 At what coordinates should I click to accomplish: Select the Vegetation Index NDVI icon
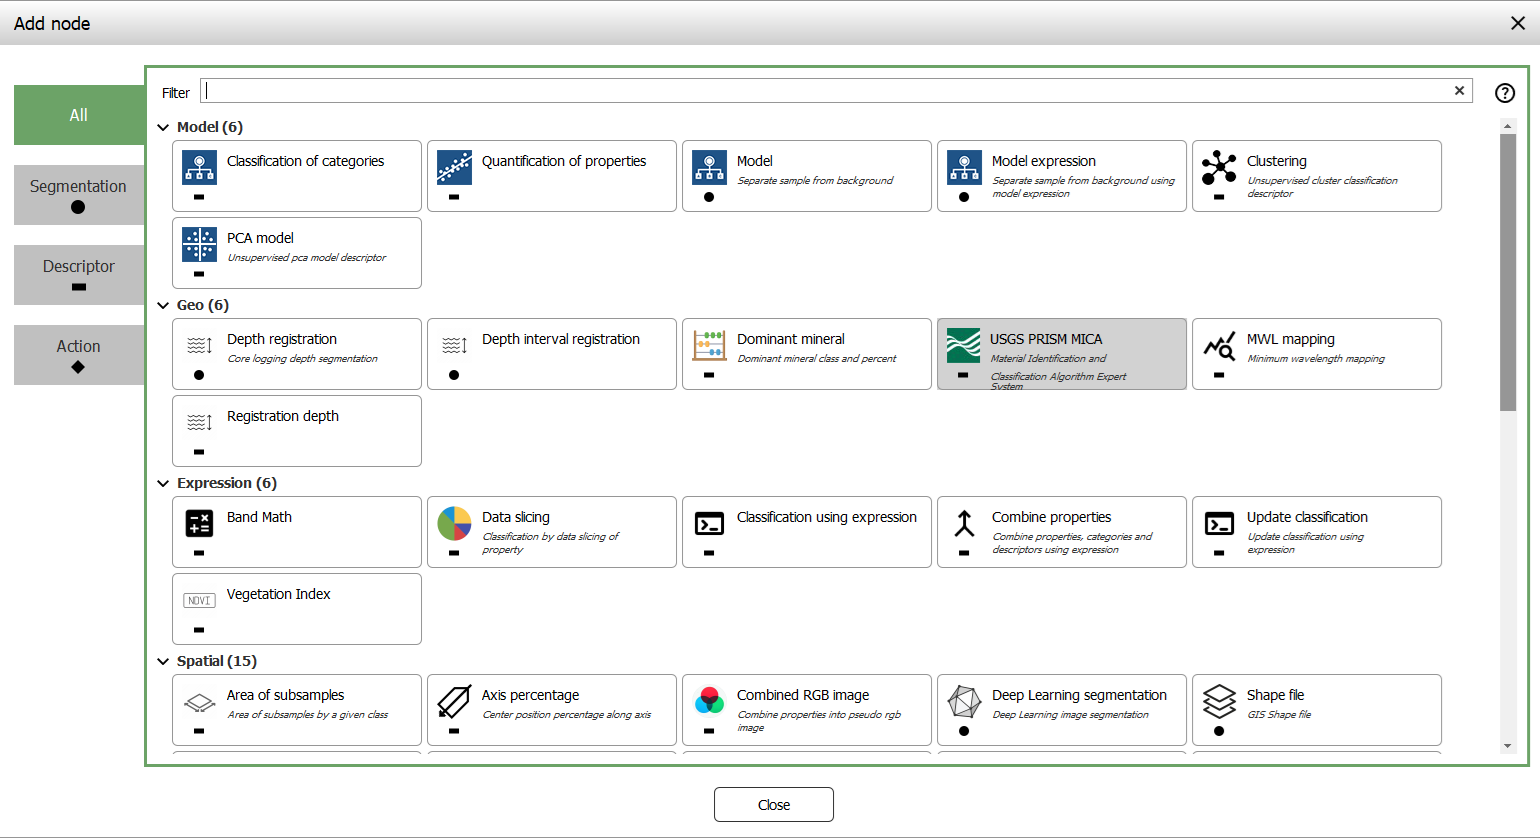pyautogui.click(x=199, y=600)
